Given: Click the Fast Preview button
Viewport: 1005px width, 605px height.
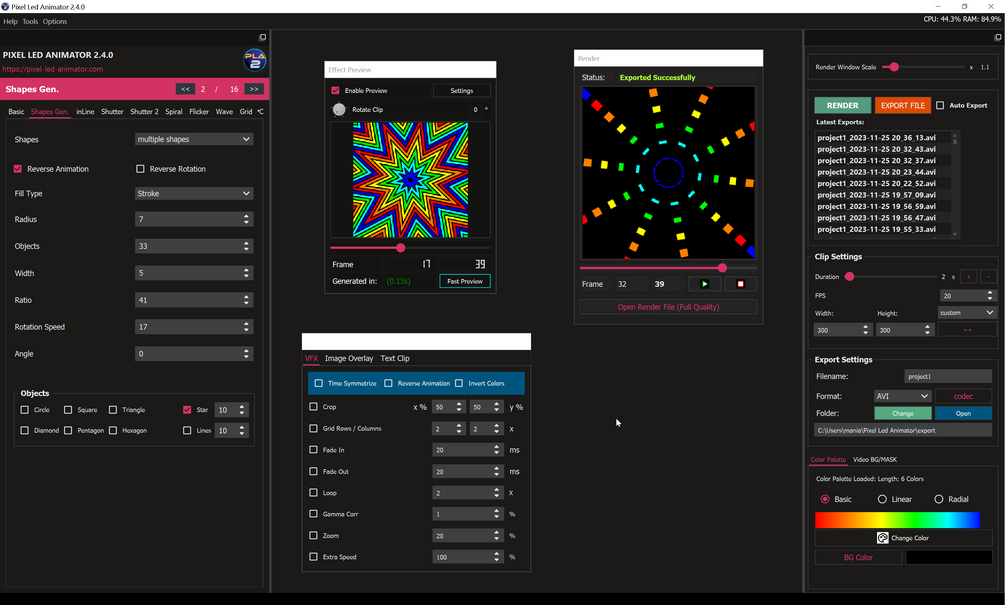Looking at the screenshot, I should [x=465, y=281].
